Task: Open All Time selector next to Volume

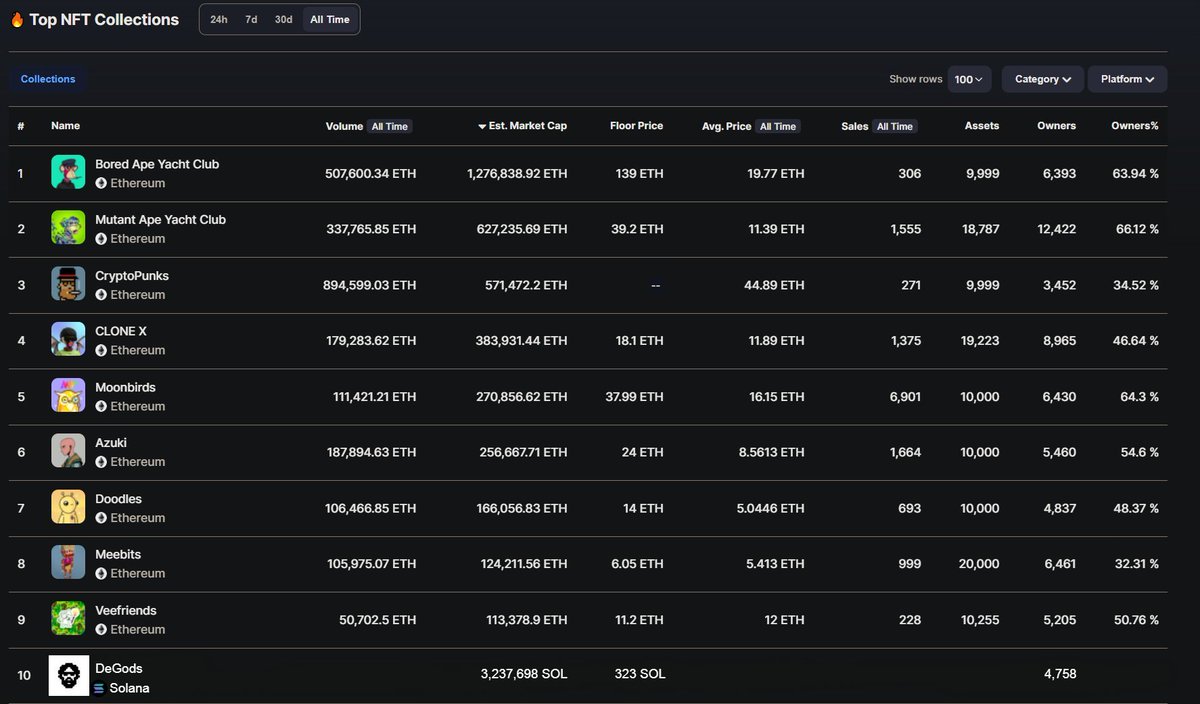Action: point(390,127)
